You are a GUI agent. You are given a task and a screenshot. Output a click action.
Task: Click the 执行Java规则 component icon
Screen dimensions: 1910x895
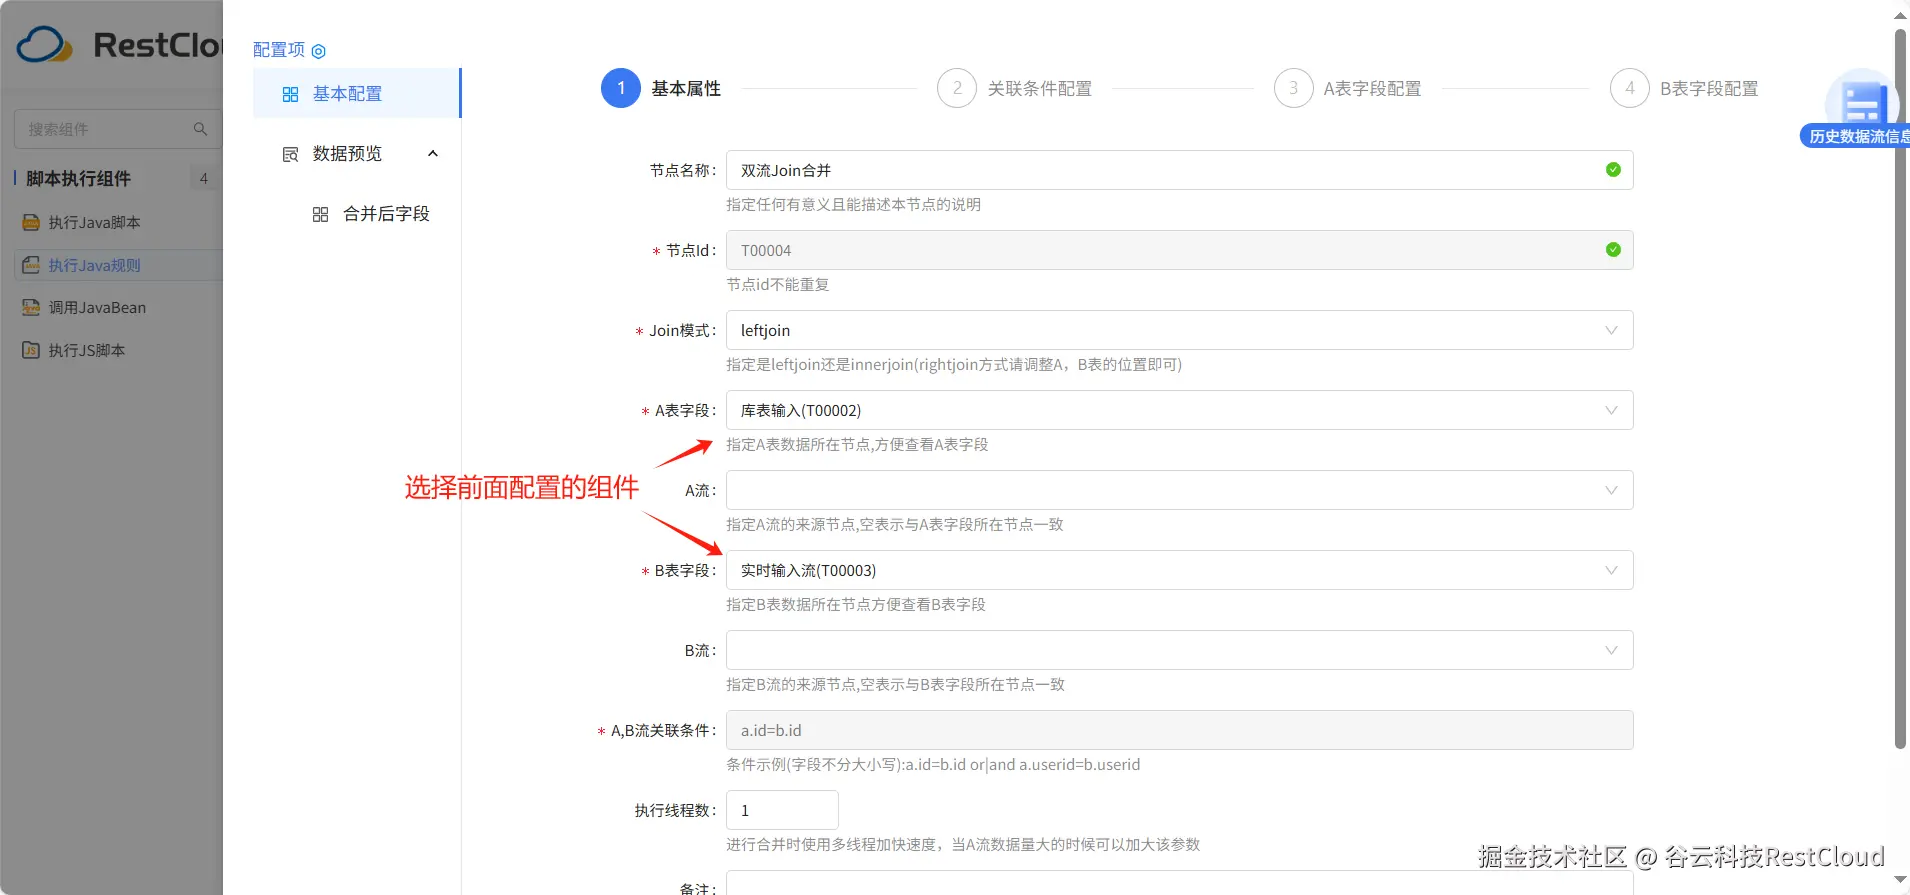click(31, 265)
